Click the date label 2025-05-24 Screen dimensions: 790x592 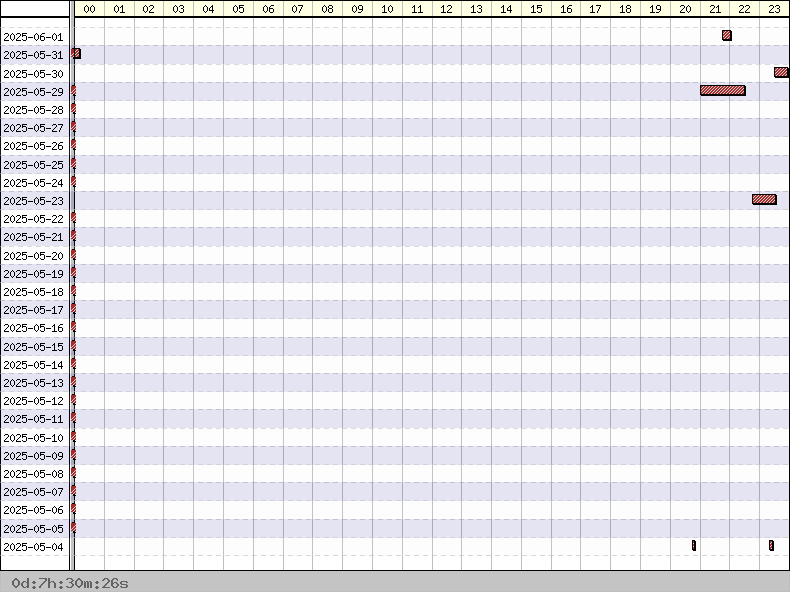click(x=33, y=183)
